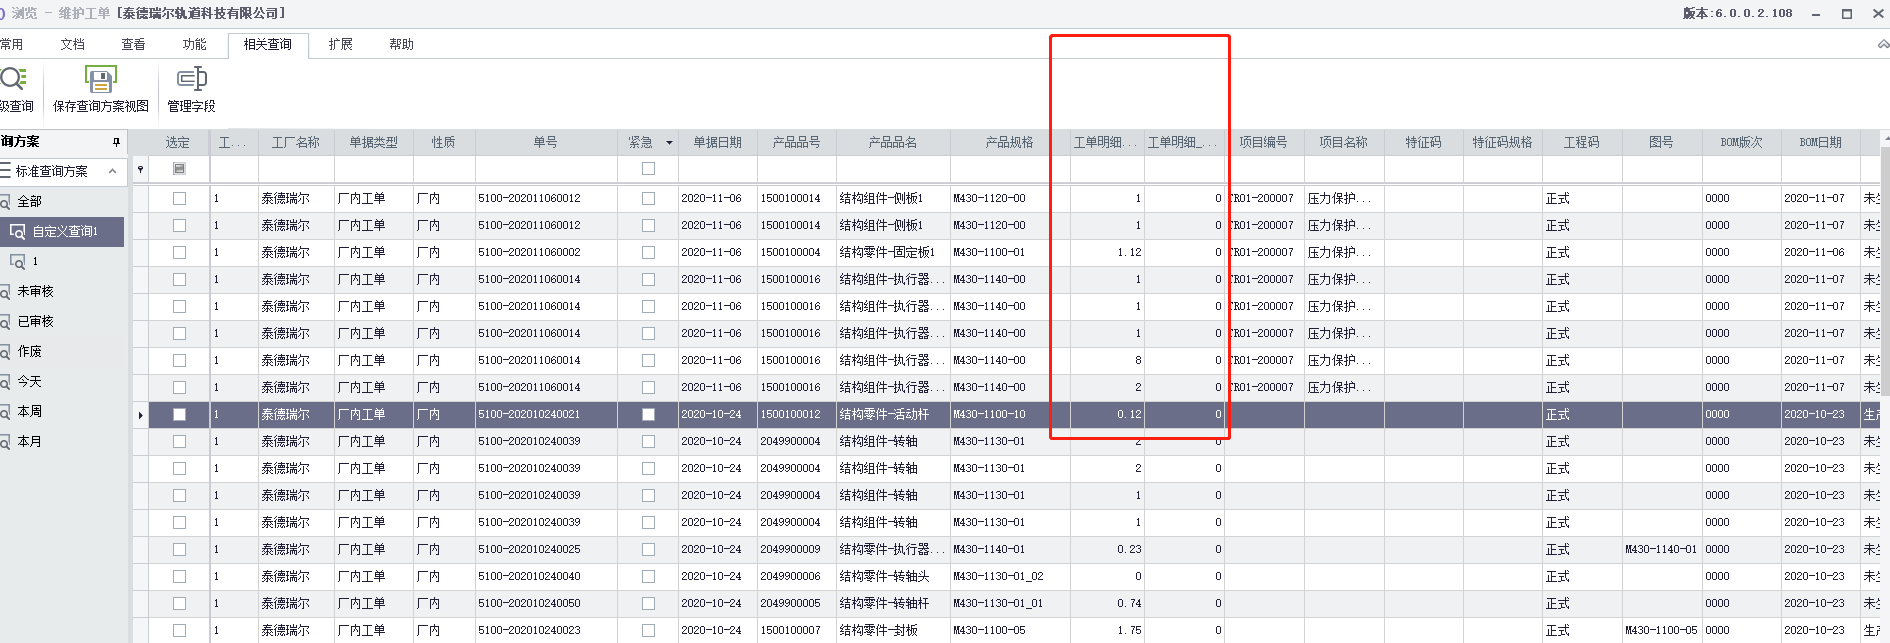Show 未审核 work orders

[35, 291]
